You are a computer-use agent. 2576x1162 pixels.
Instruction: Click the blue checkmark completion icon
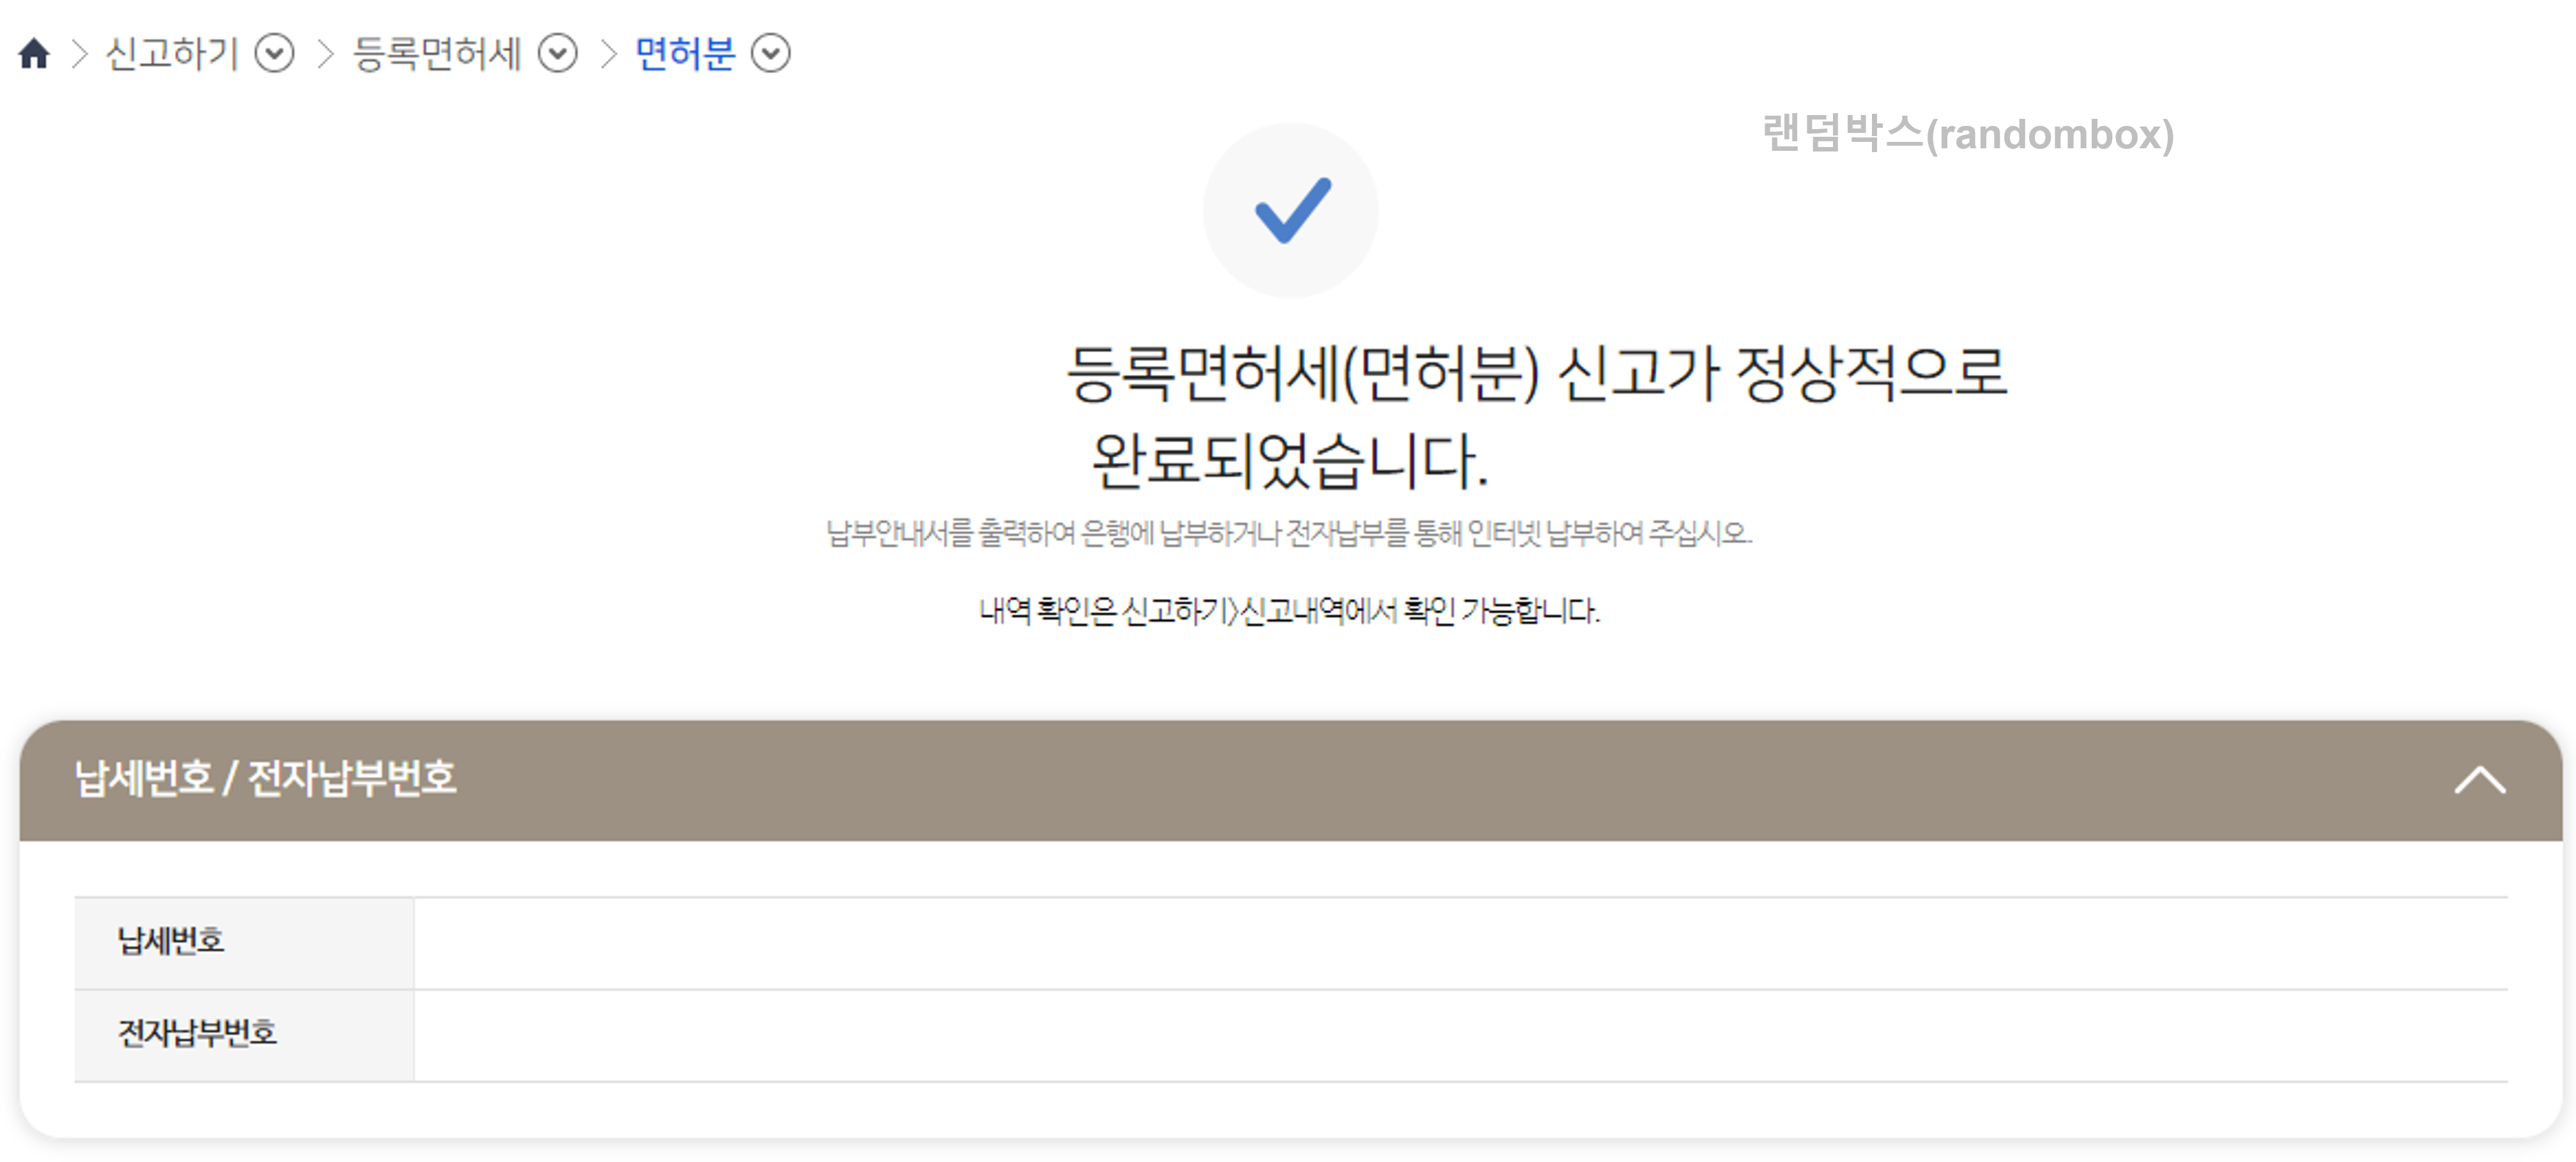1292,210
